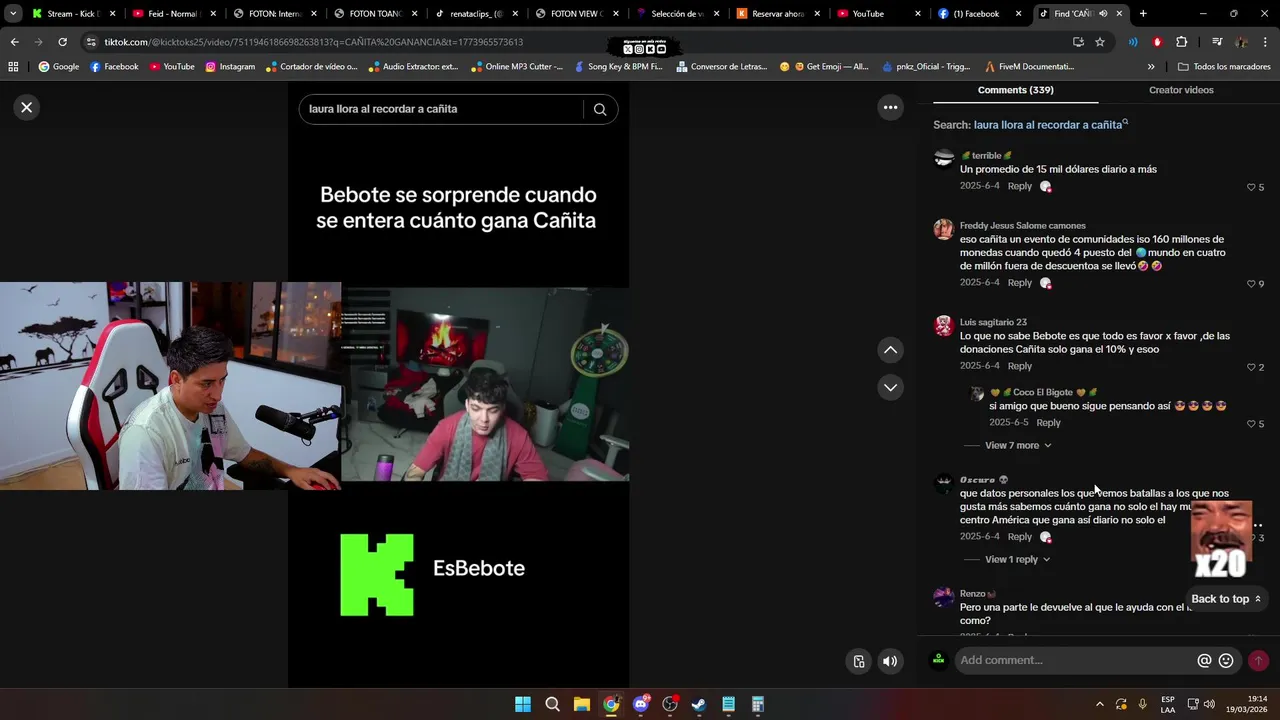This screenshot has width=1280, height=720.
Task: Open Windows taskbar search
Action: coord(552,704)
